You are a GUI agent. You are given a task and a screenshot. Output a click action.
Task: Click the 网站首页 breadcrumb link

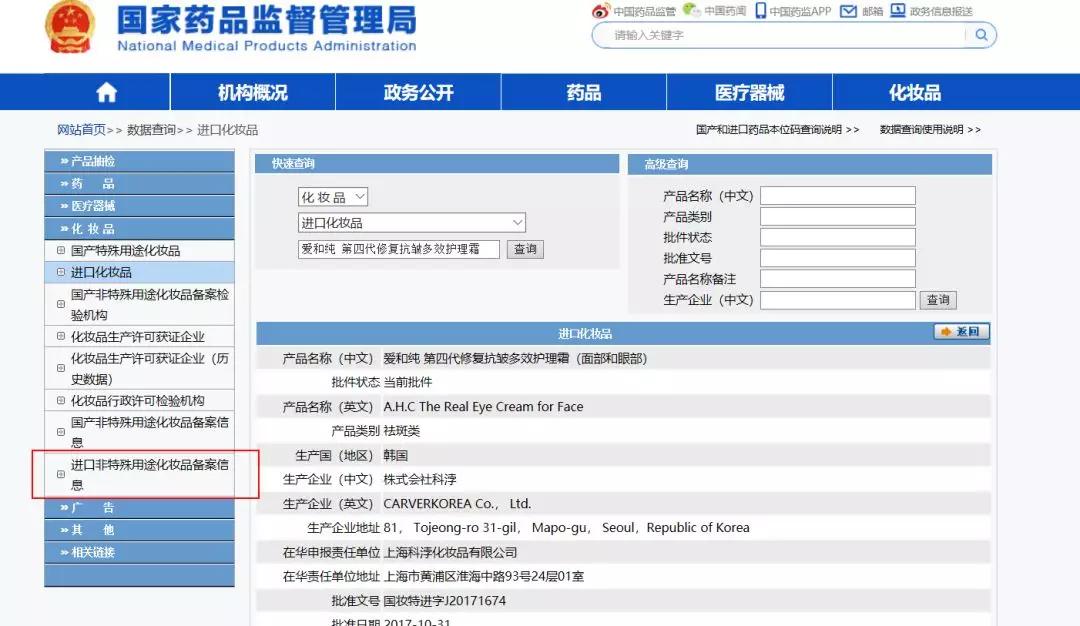80,129
